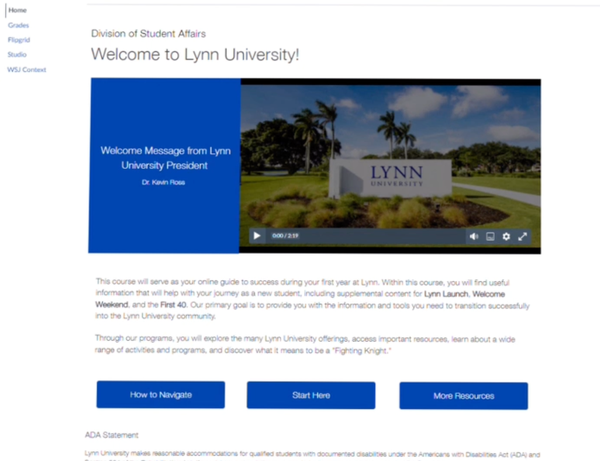Click the video captions icon beside the gear
The height and width of the screenshot is (461, 600).
490,236
